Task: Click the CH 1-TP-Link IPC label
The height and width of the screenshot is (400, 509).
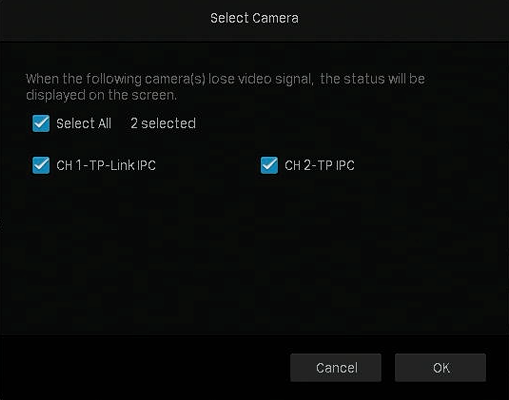Action: [x=106, y=165]
